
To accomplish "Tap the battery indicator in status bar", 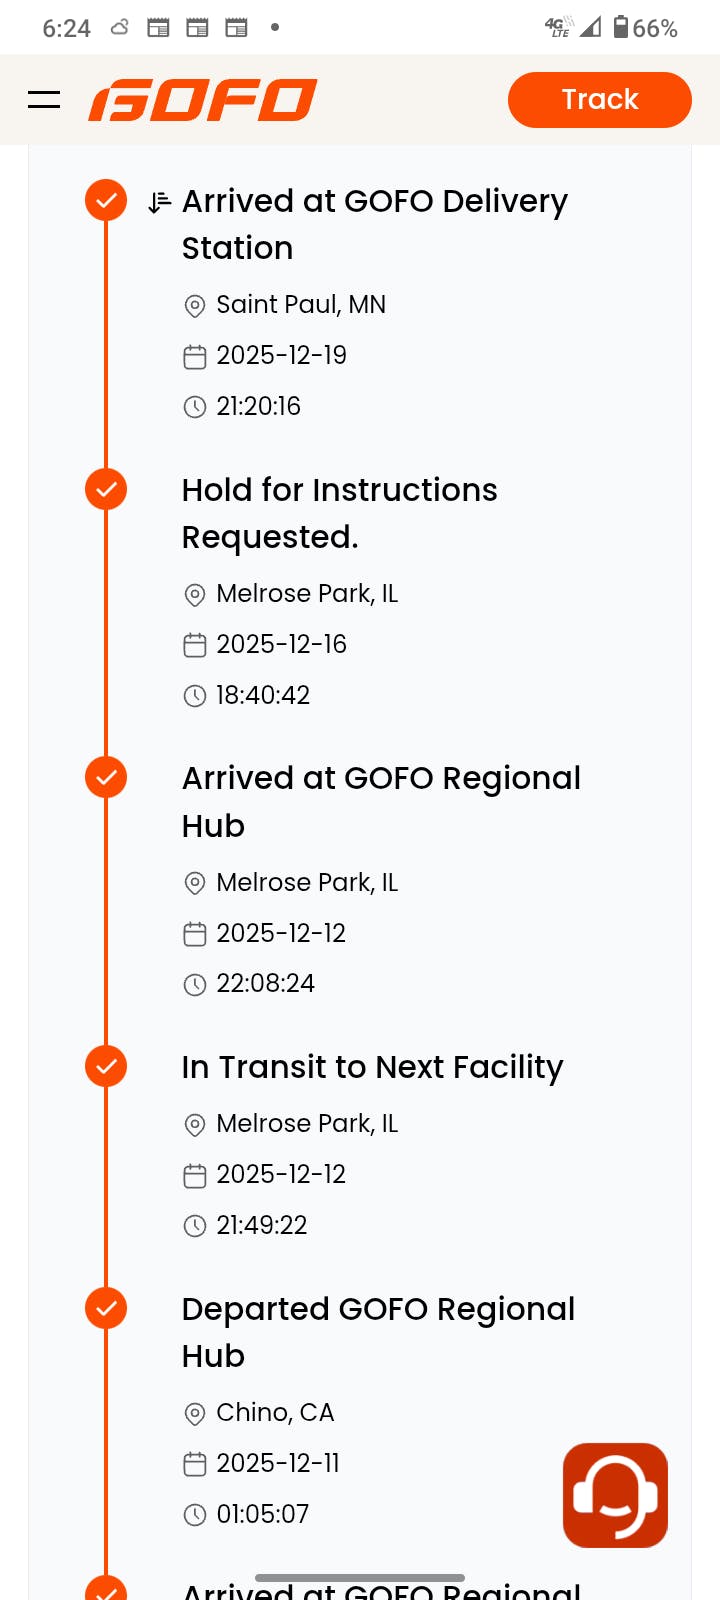I will coord(621,27).
